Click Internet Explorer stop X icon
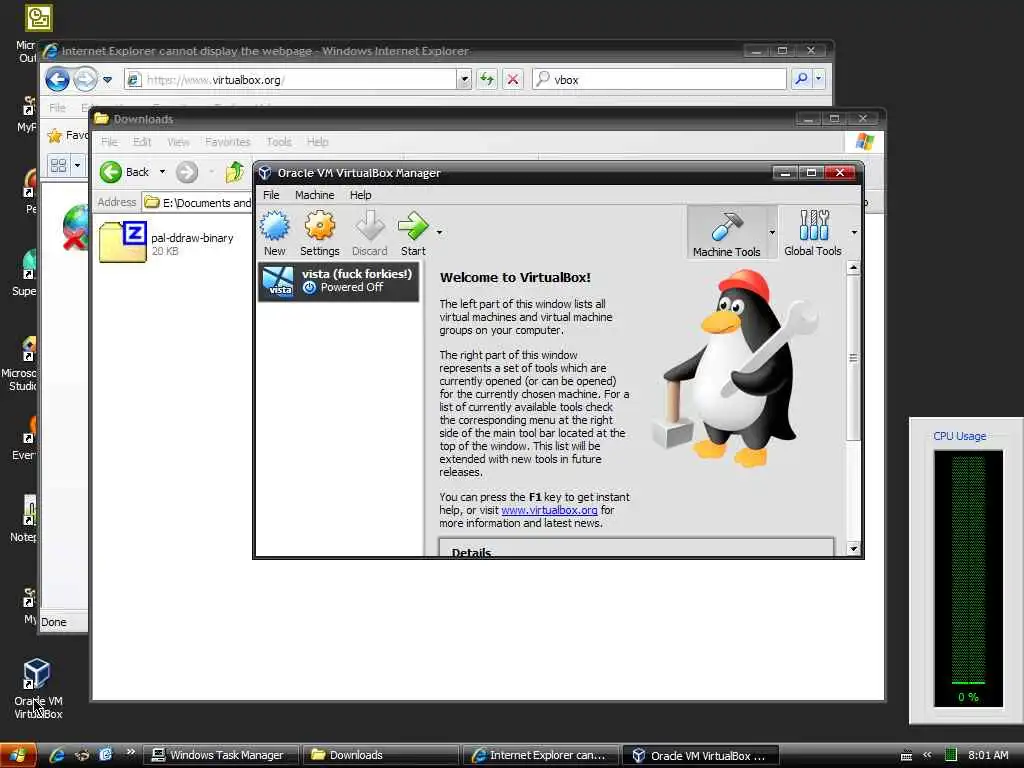The image size is (1024, 768). [x=513, y=80]
